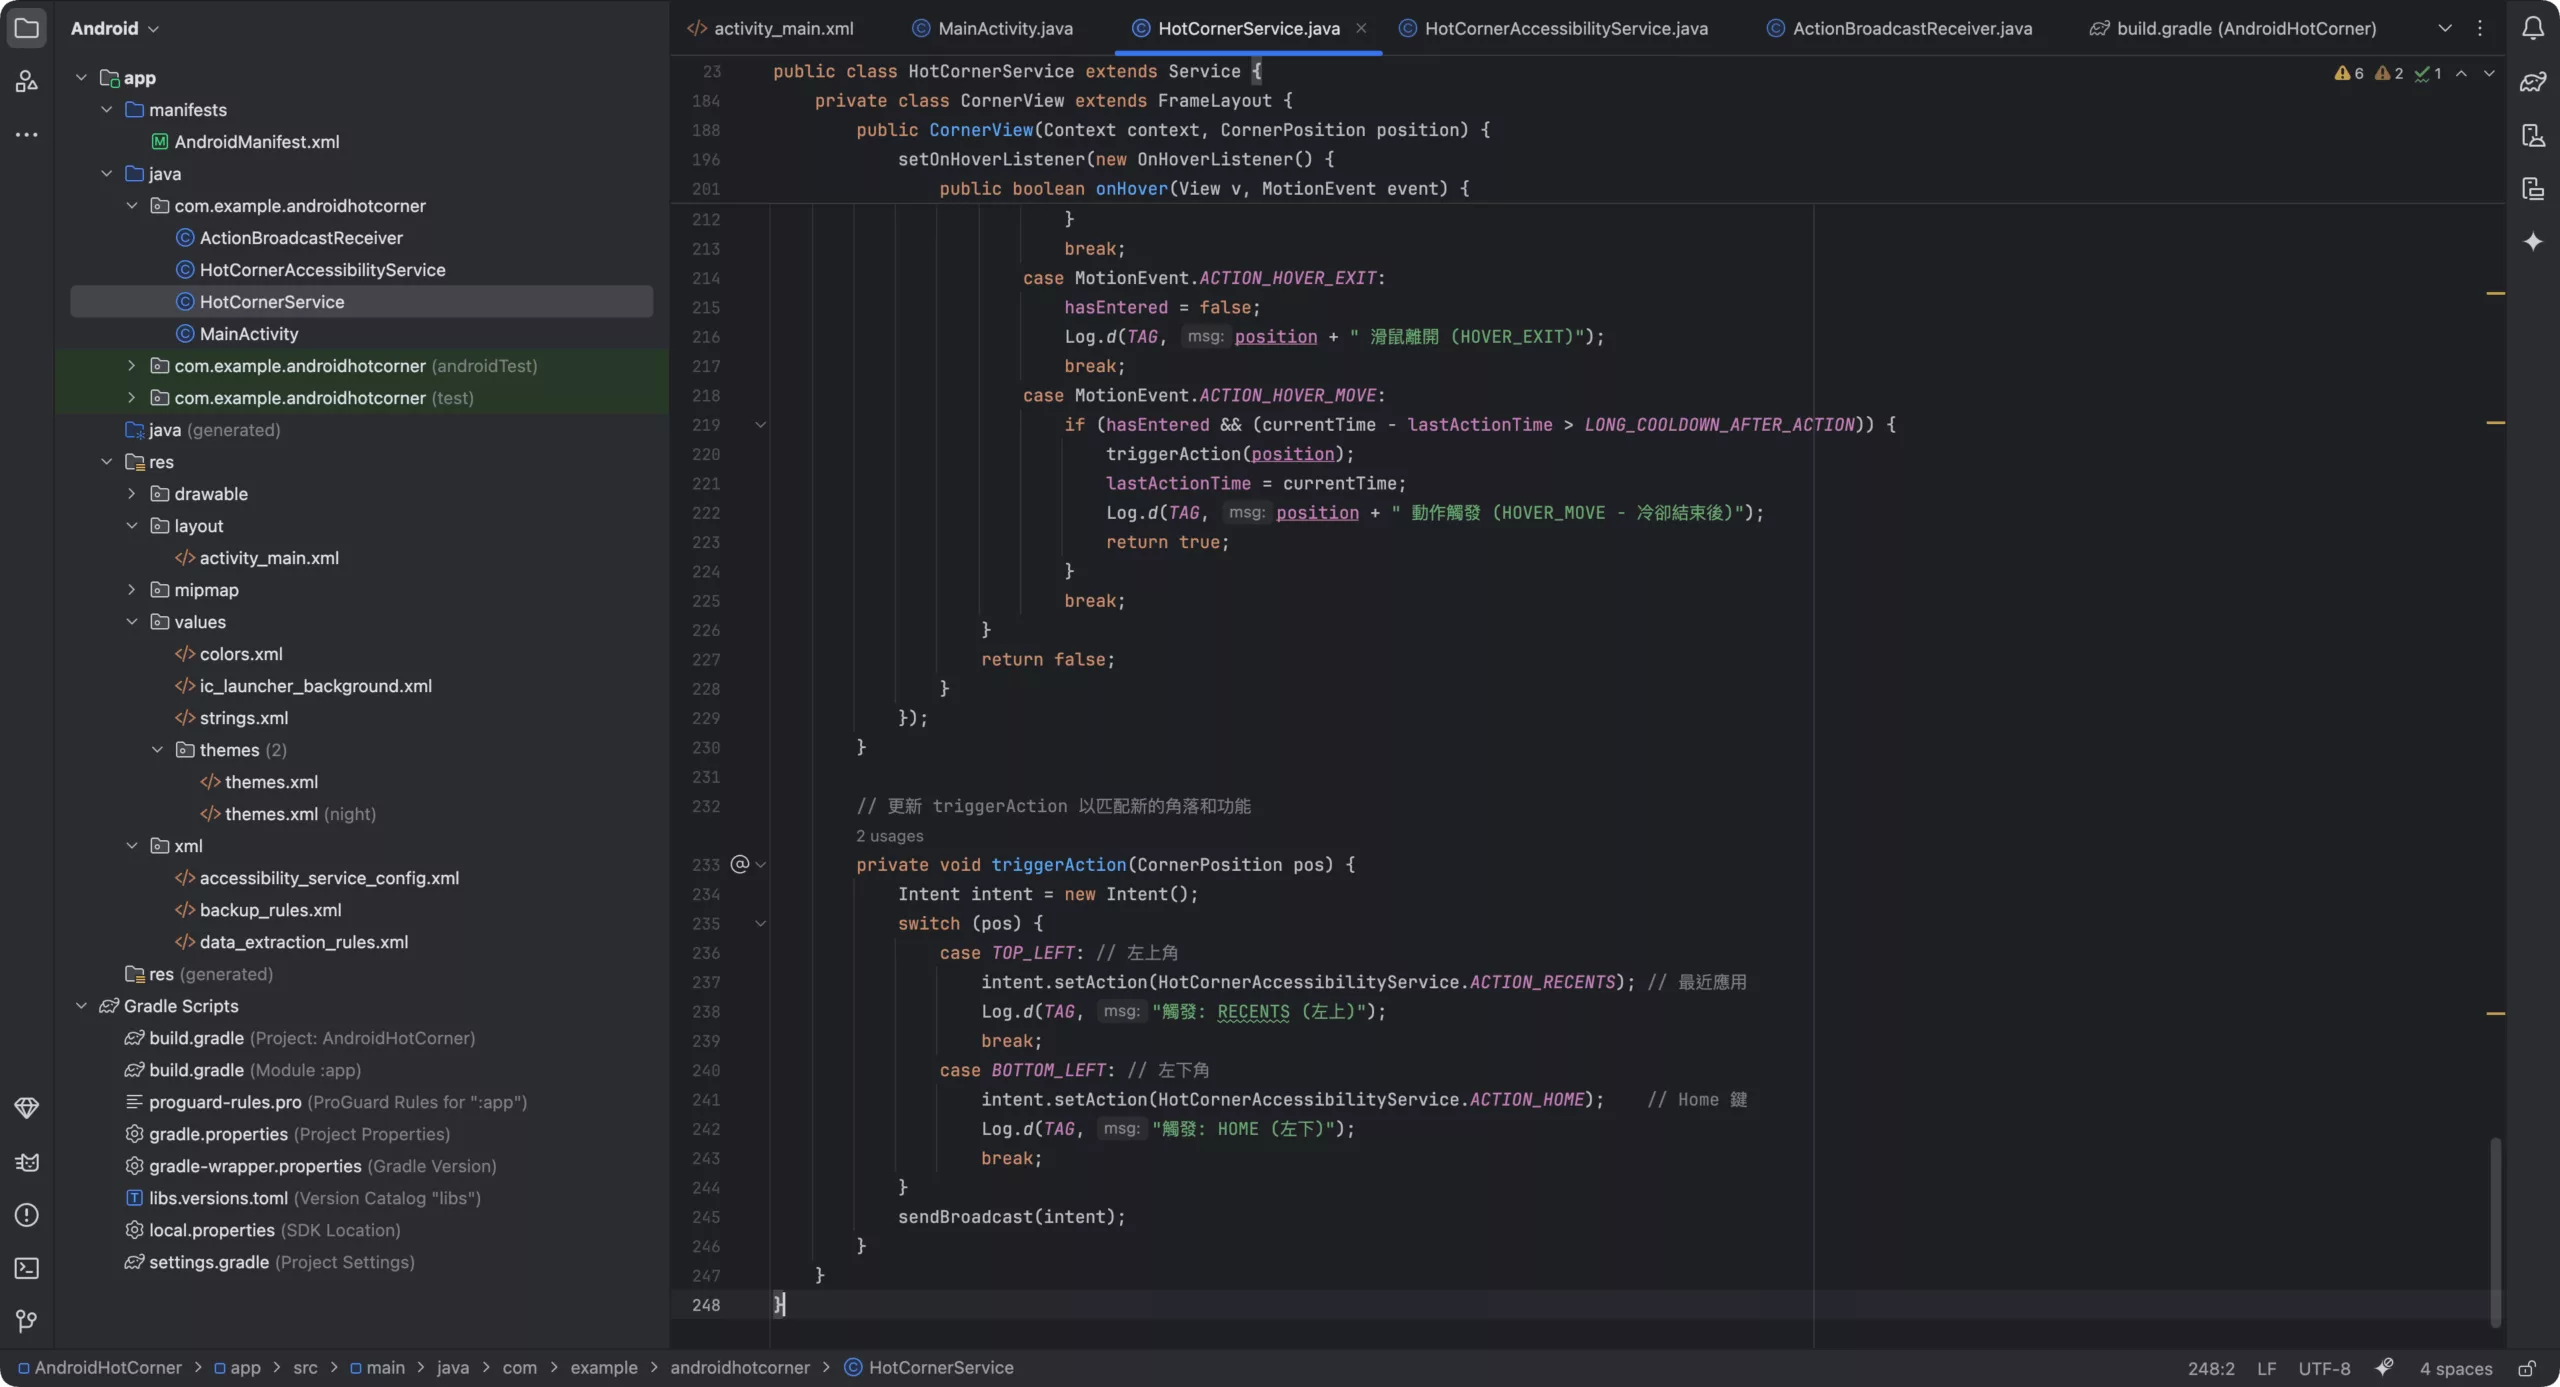Viewport: 2560px width, 1387px height.
Task: Click the '4 spaces' indent selector
Action: [2455, 1368]
